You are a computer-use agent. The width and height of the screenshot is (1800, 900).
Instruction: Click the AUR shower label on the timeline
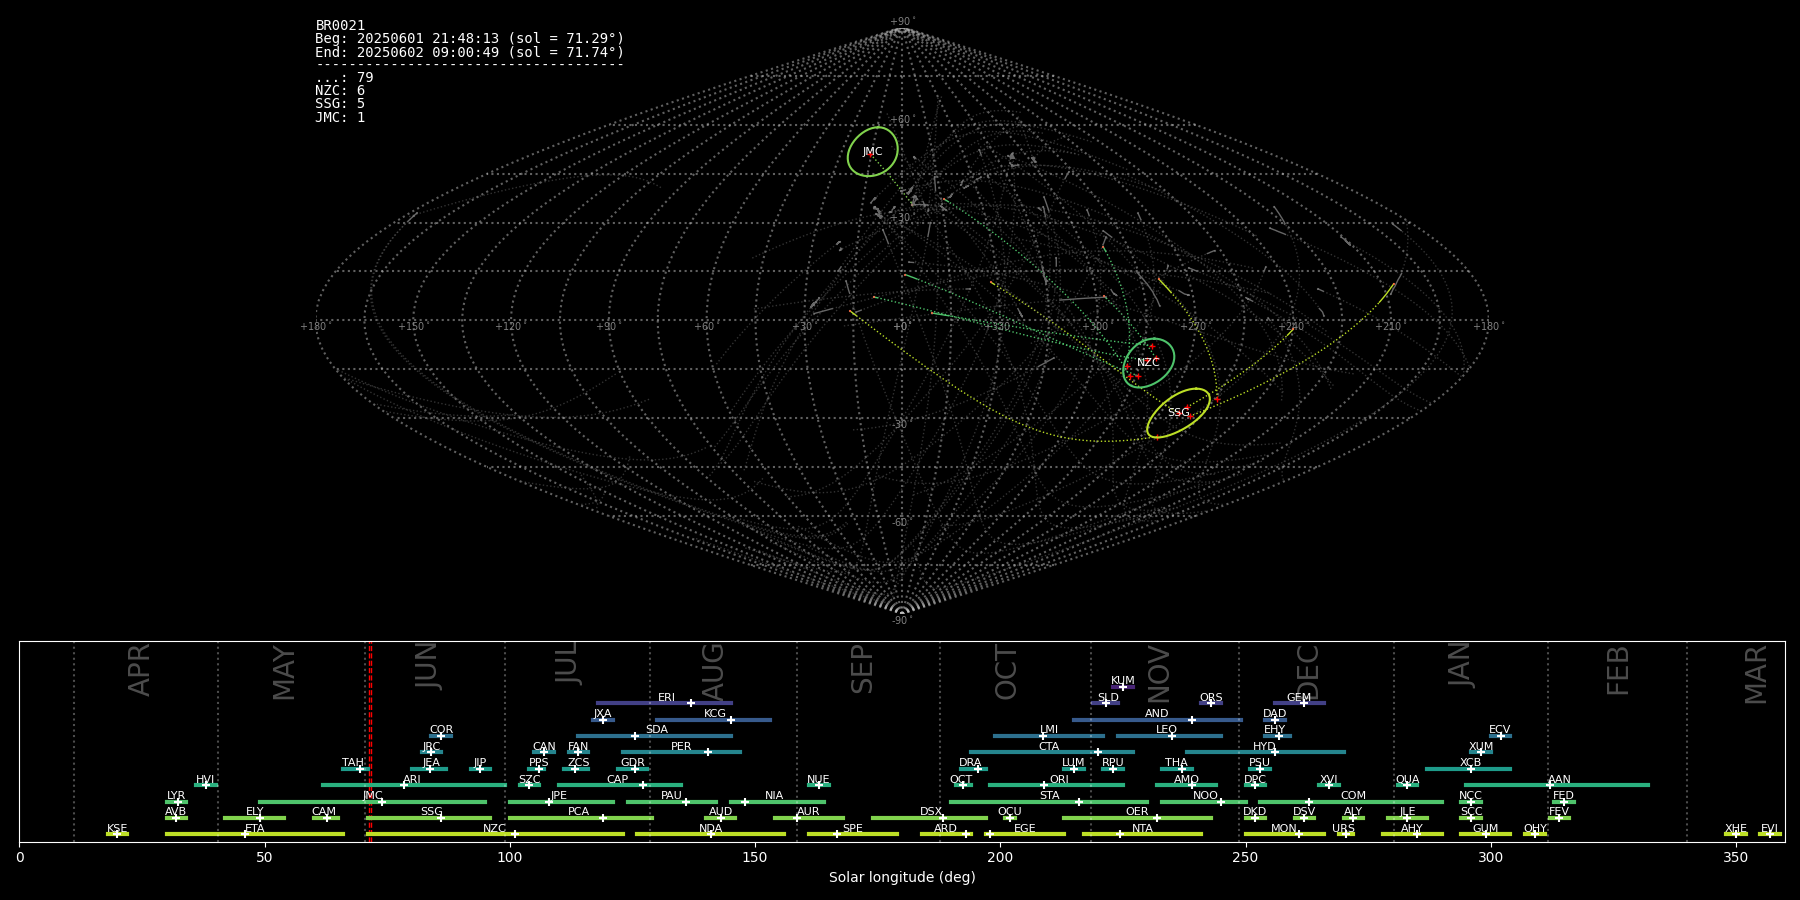click(808, 812)
